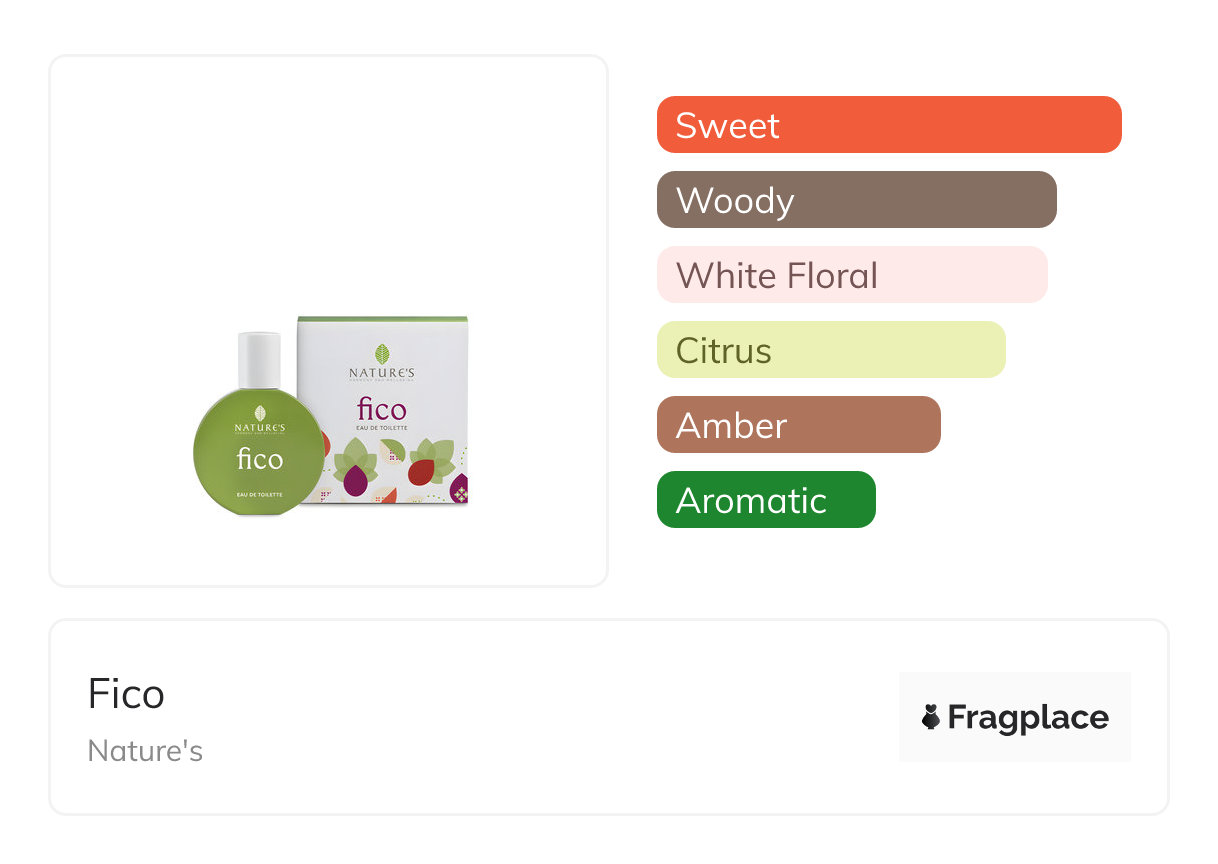Image resolution: width=1218 pixels, height=864 pixels.
Task: Click "EAU DE TOILETTE" label on the bottle
Action: (x=260, y=495)
